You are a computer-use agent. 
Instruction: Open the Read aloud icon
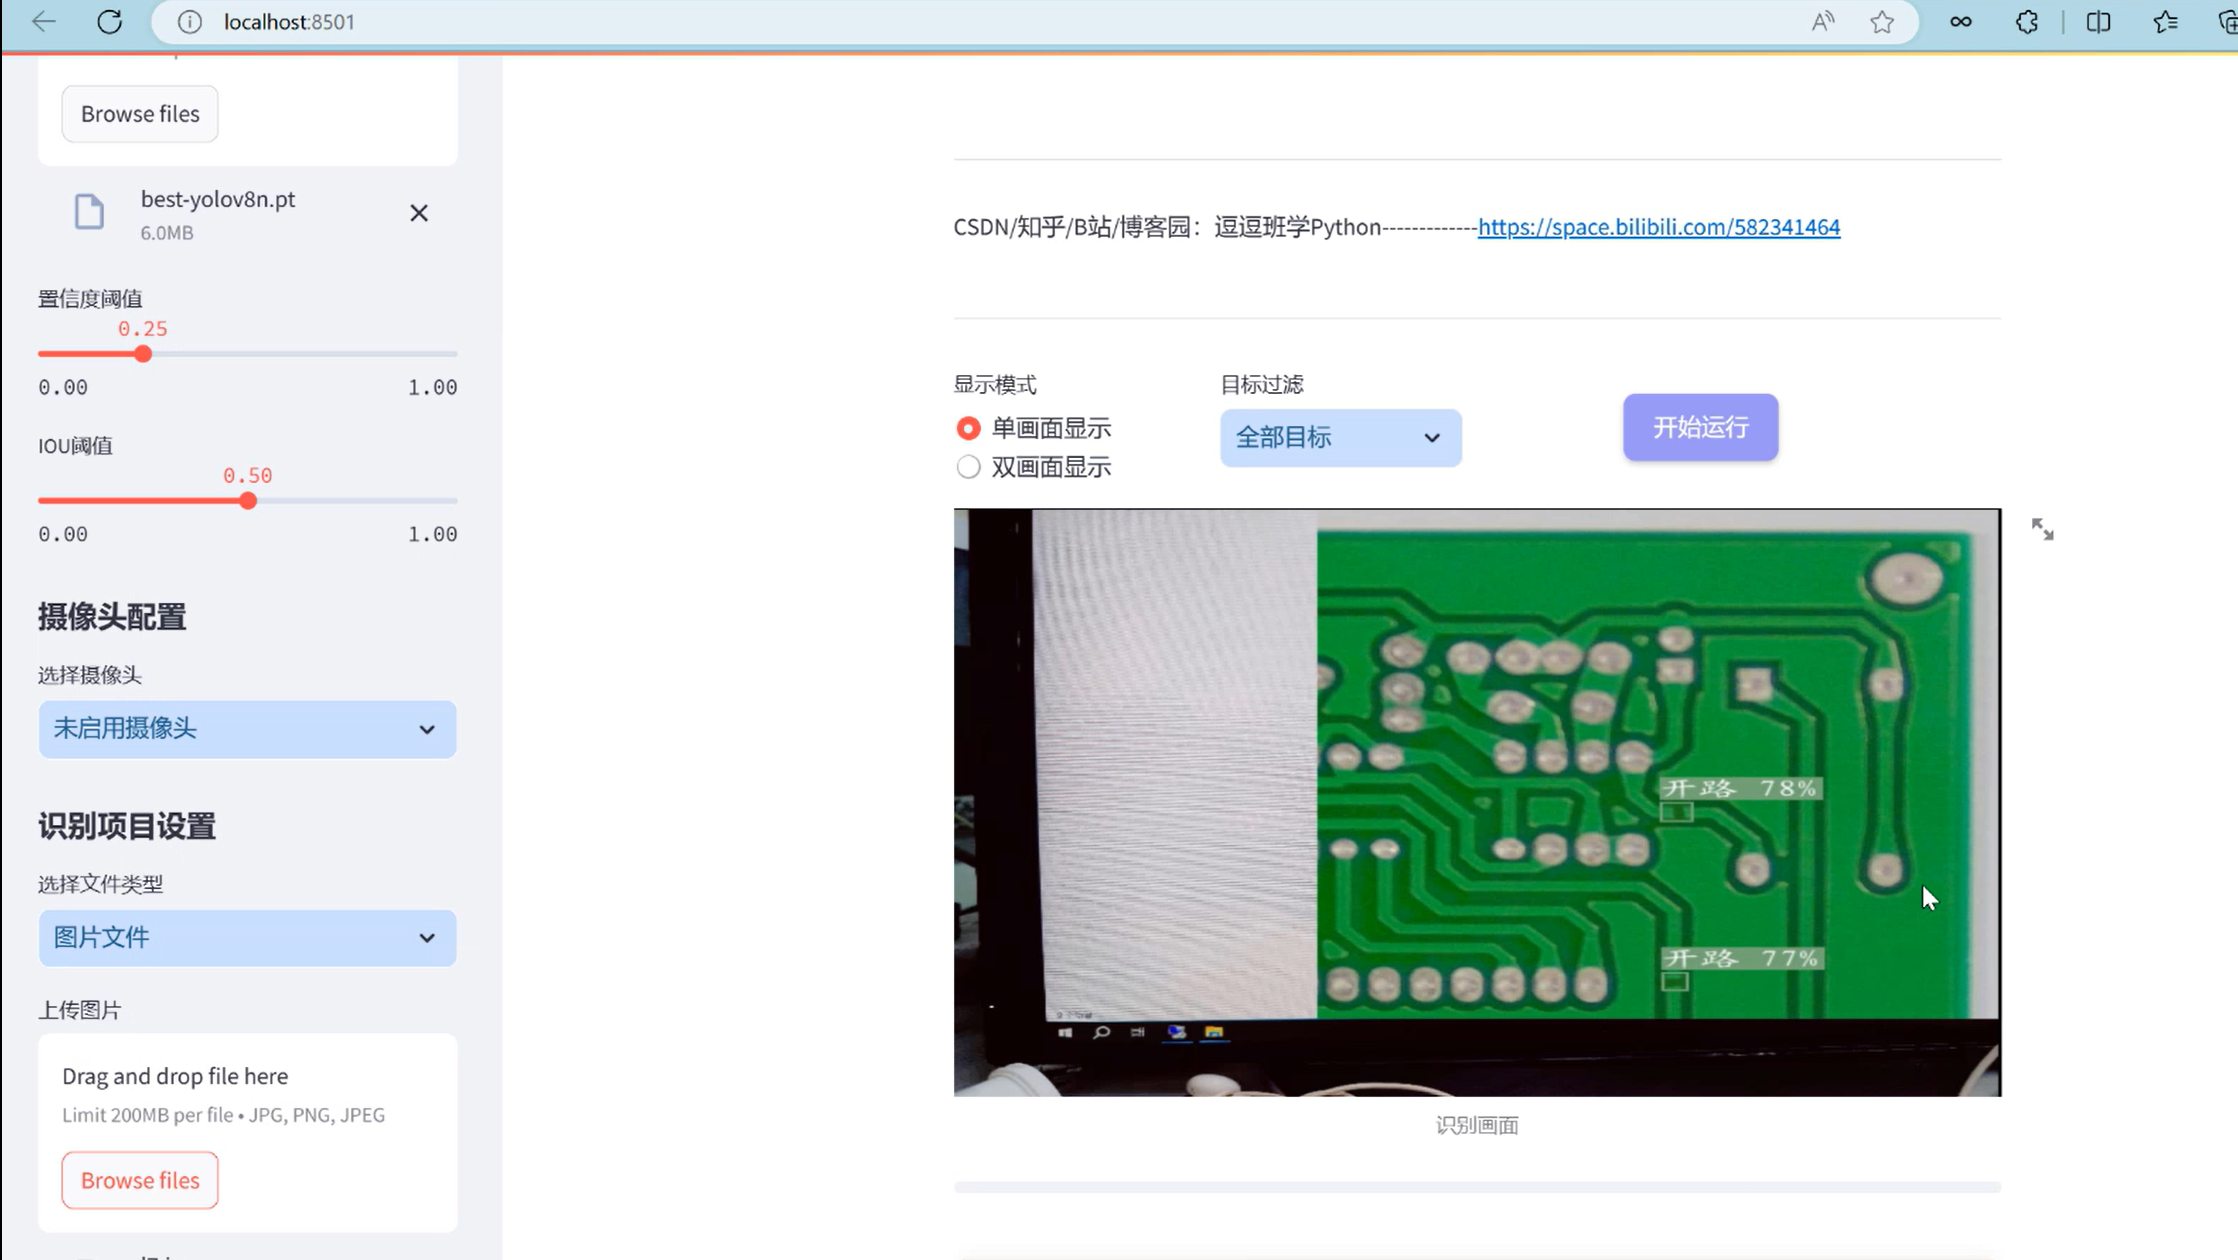[x=1822, y=22]
